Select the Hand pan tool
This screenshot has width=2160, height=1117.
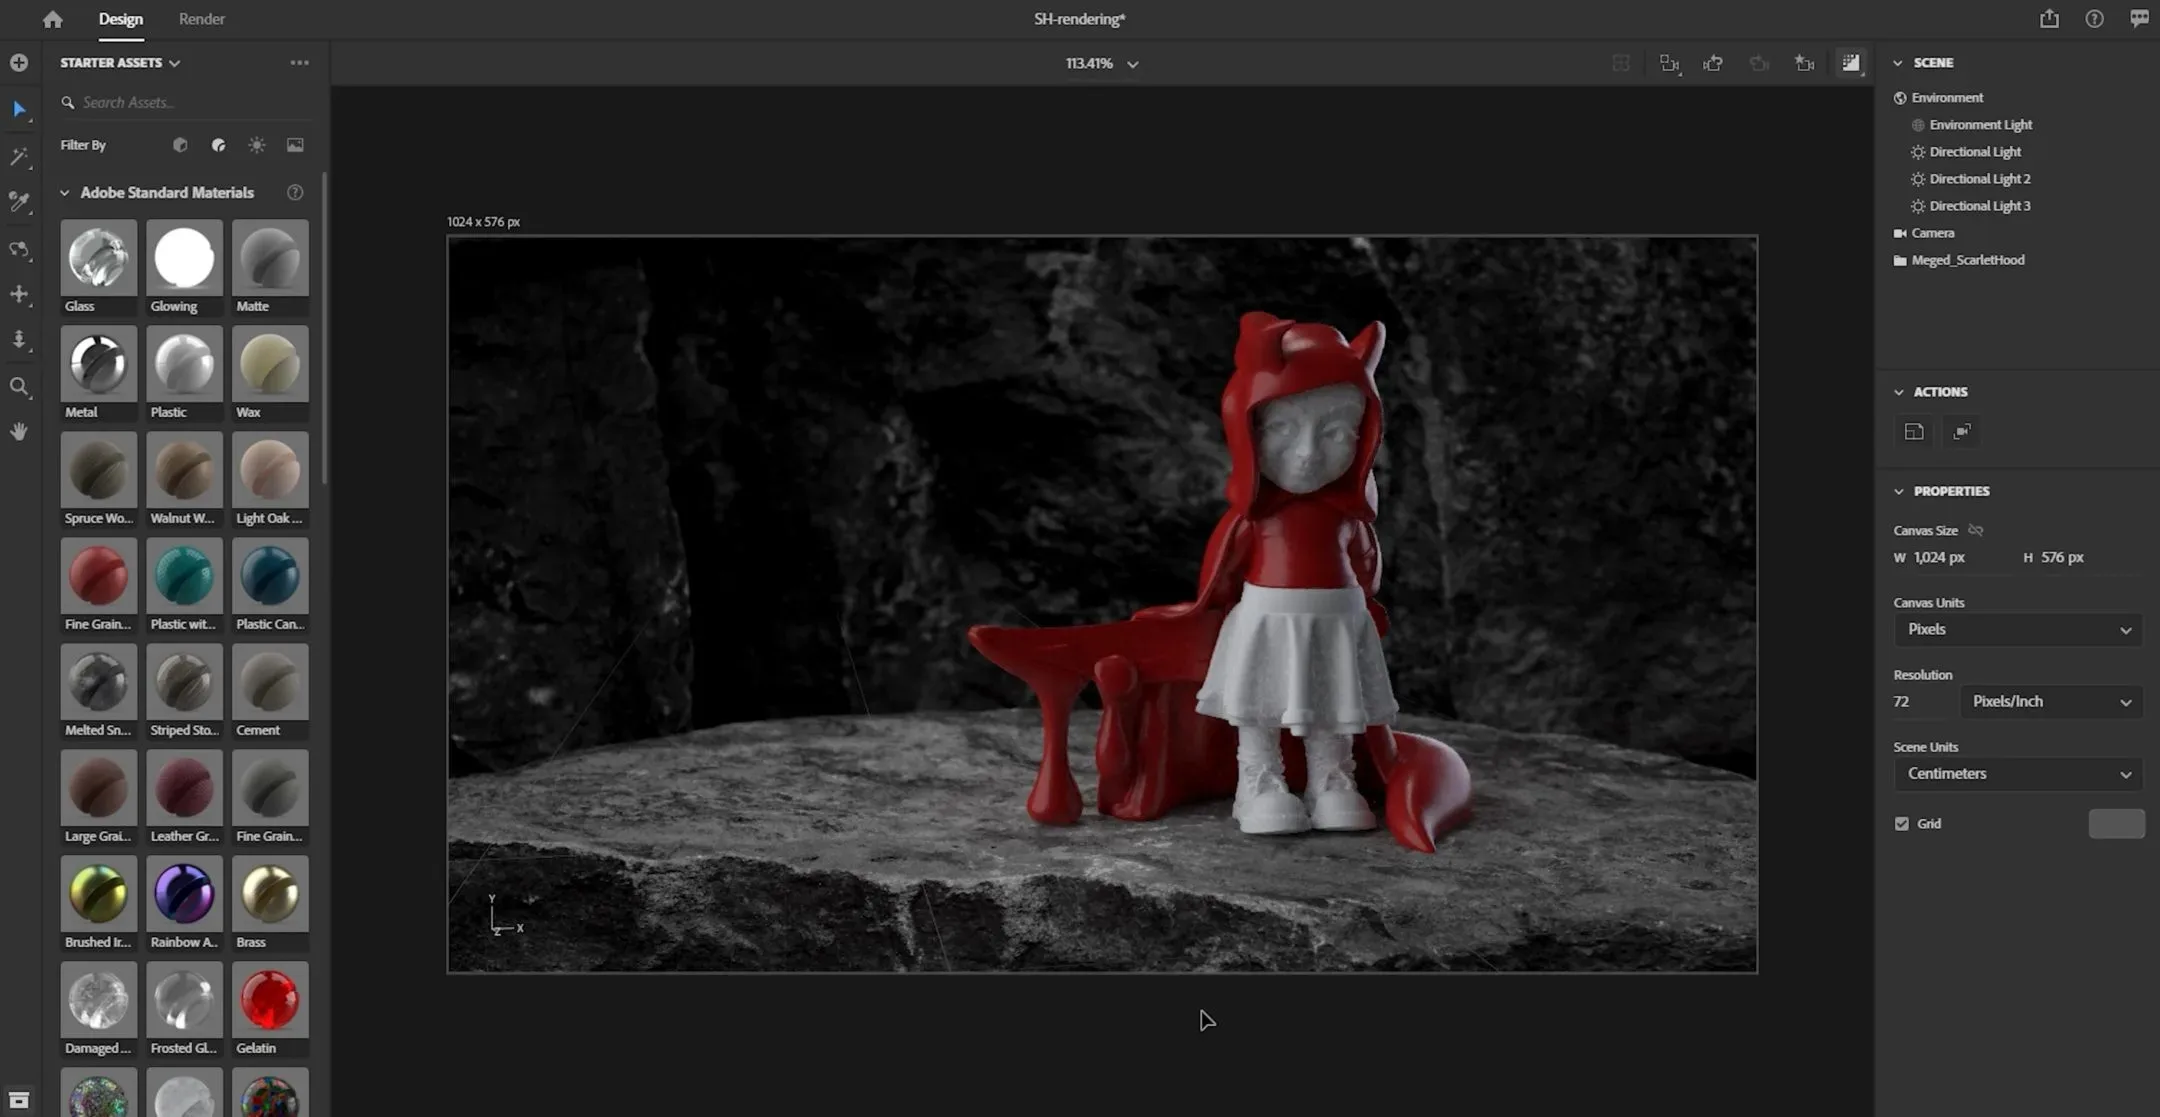19,431
